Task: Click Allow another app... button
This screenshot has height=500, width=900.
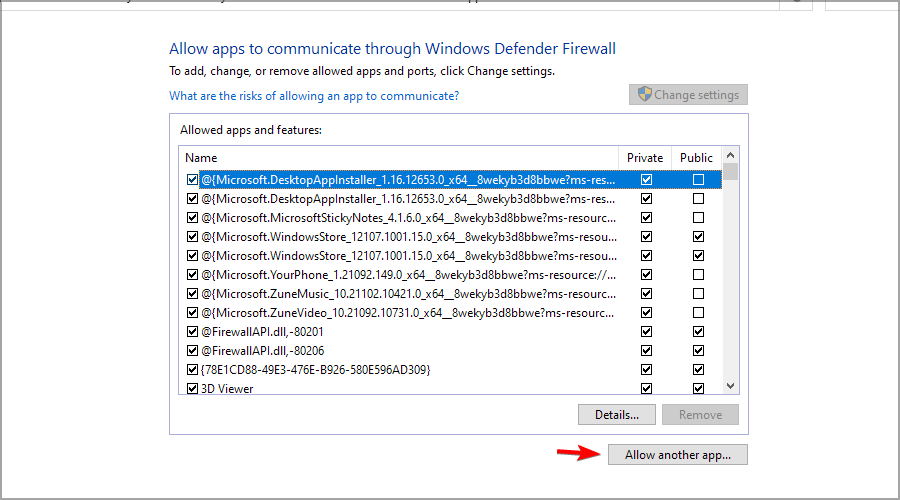Action: click(678, 455)
